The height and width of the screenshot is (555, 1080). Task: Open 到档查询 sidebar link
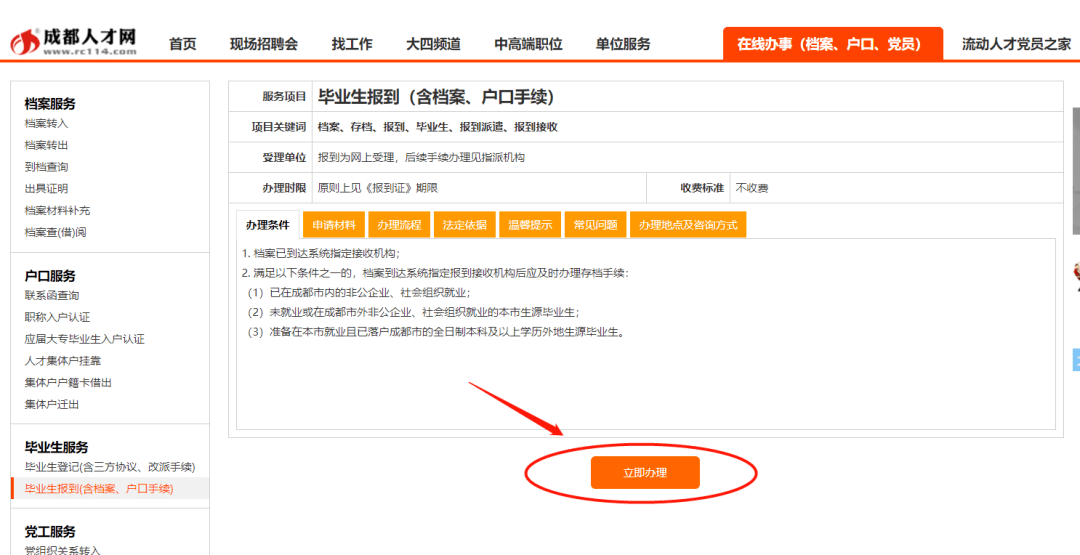click(46, 167)
